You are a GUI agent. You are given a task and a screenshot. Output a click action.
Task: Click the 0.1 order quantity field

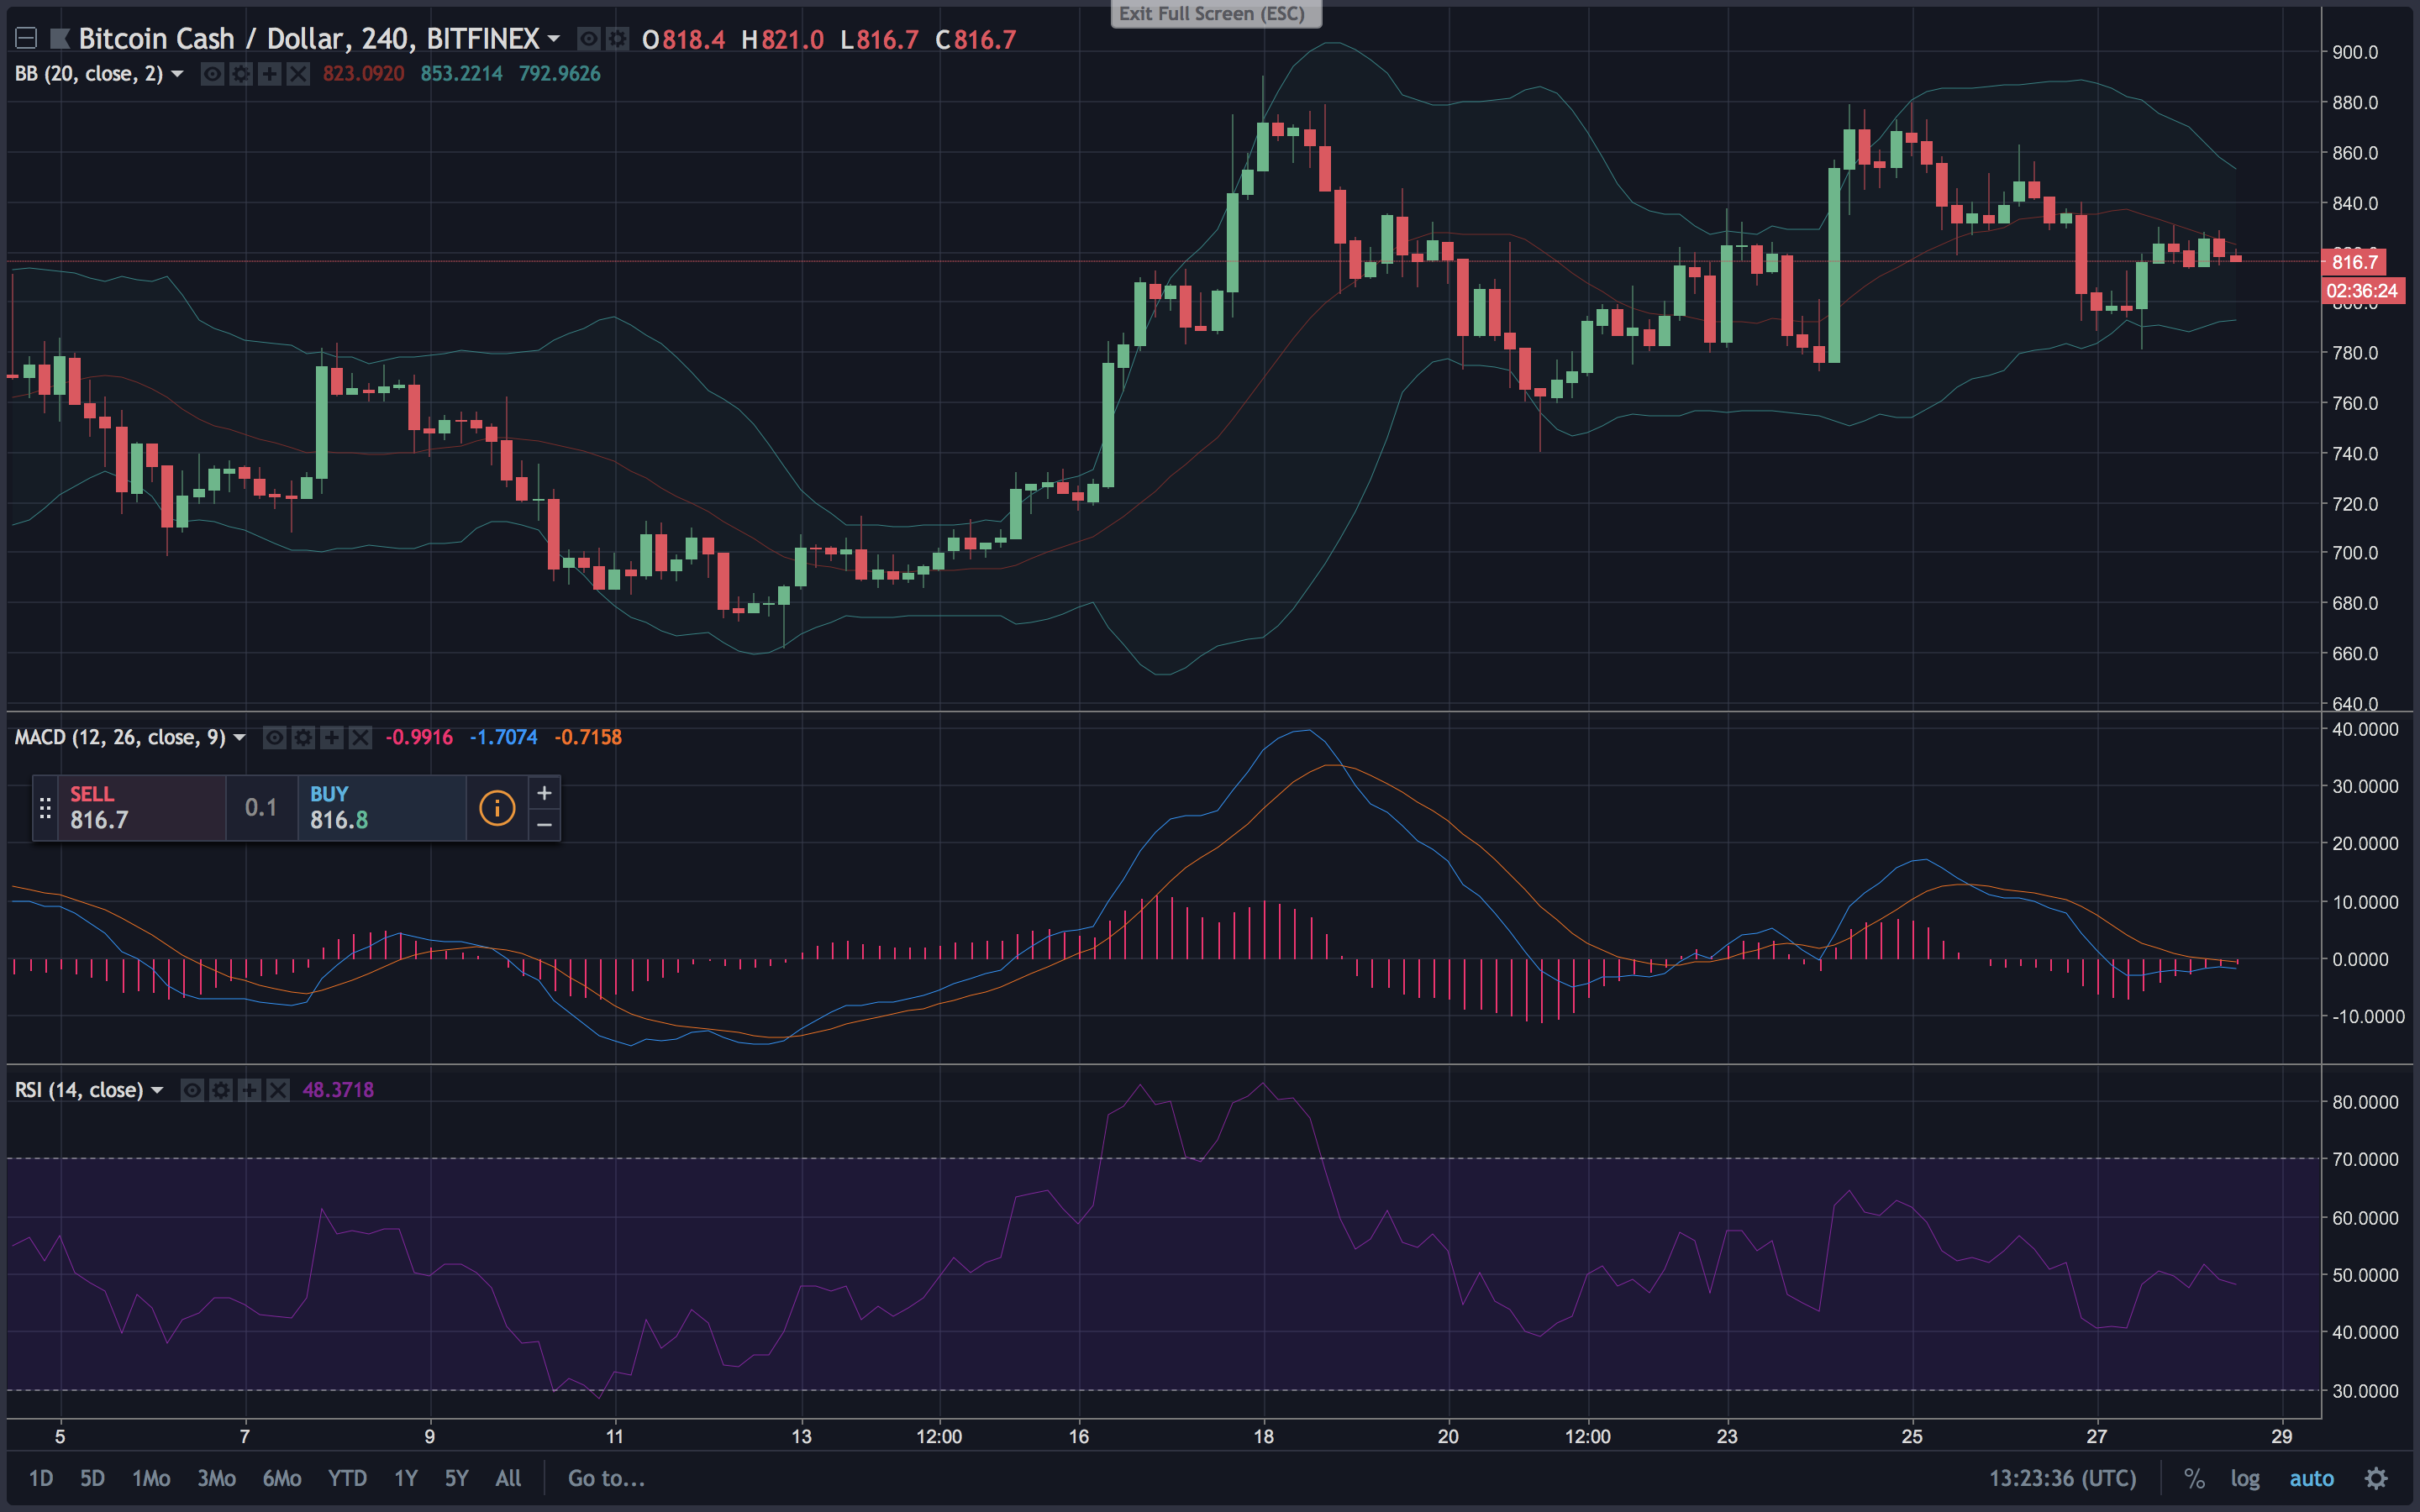[x=261, y=808]
